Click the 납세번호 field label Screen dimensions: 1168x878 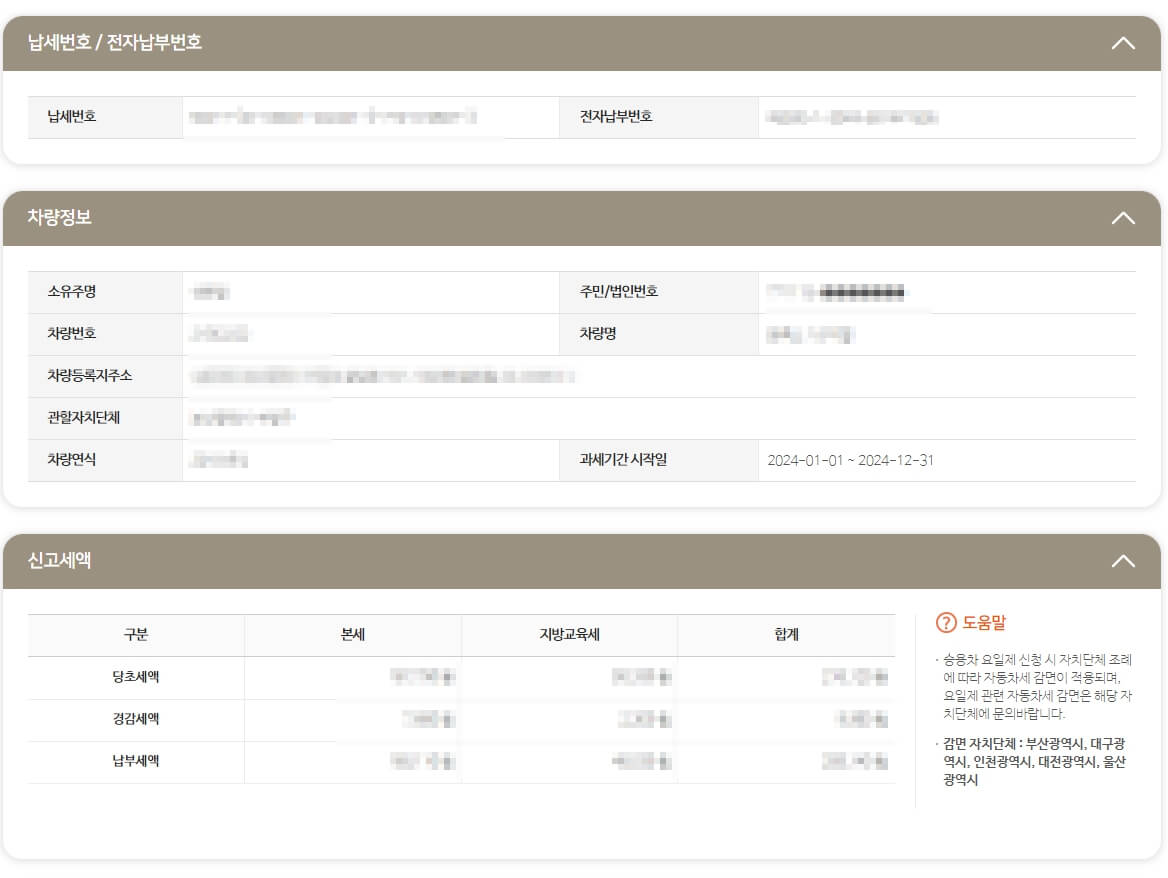click(x=72, y=116)
